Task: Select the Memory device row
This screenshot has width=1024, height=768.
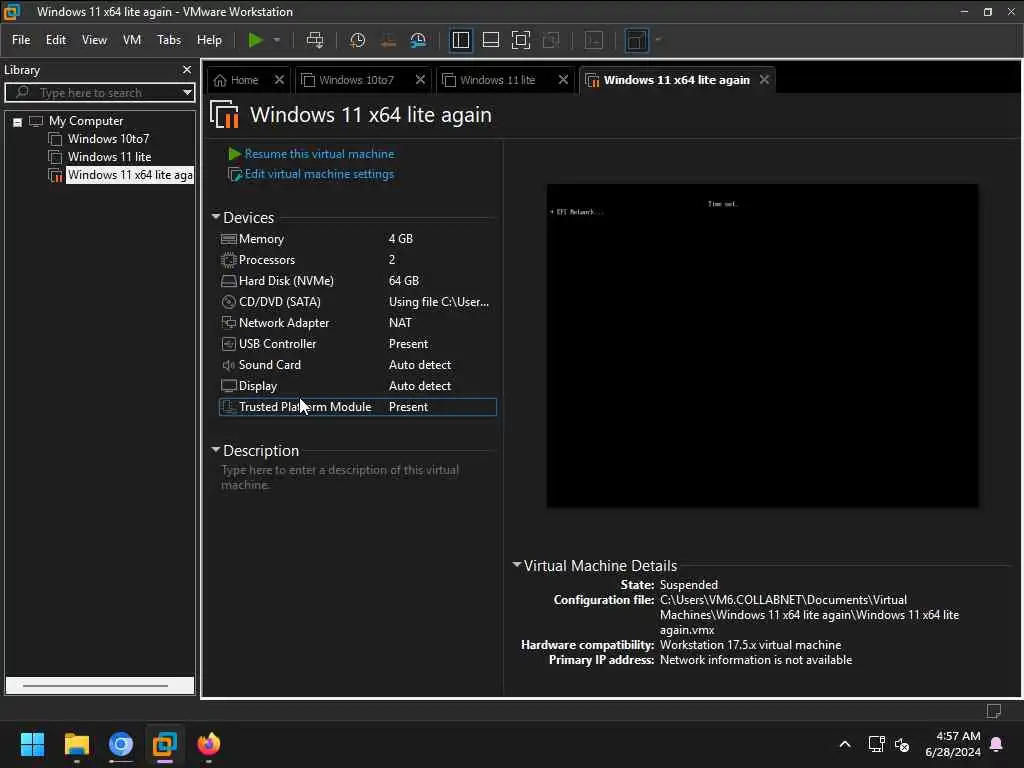Action: (357, 239)
